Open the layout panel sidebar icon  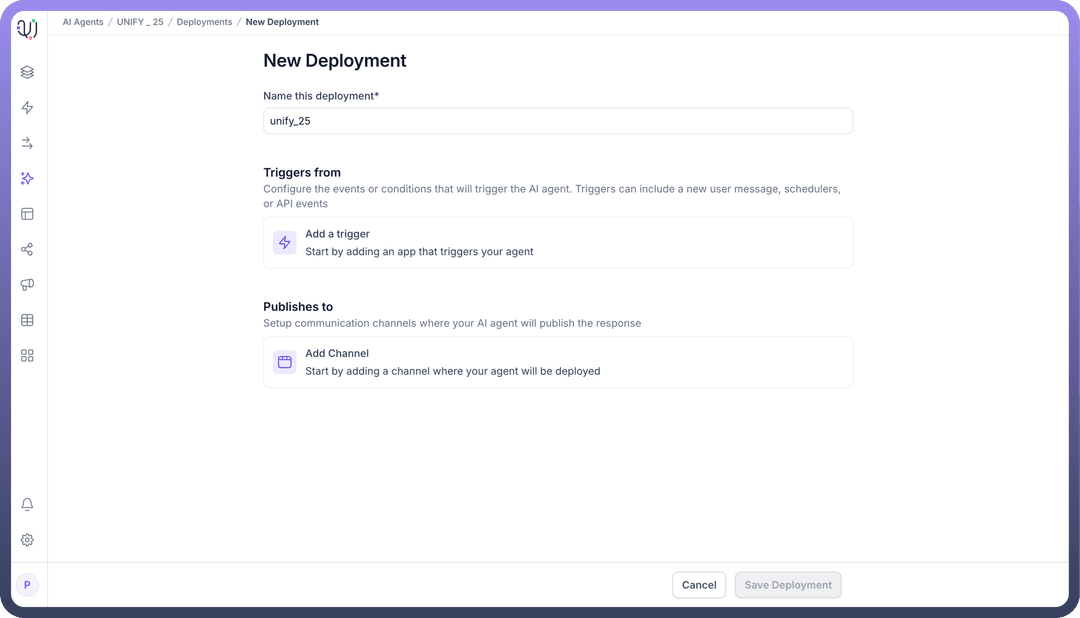click(27, 214)
